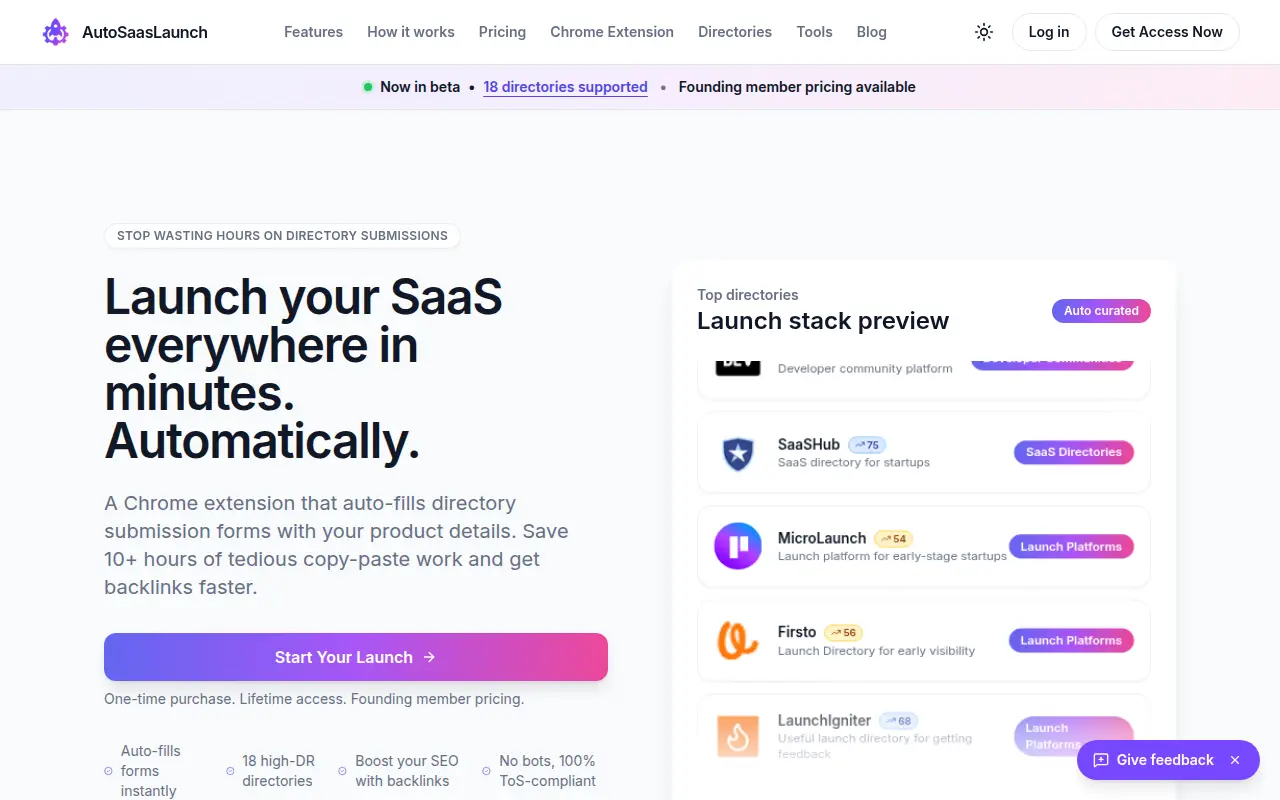Click the Get Access Now button
Screen dimensions: 1280x800
coord(1167,32)
